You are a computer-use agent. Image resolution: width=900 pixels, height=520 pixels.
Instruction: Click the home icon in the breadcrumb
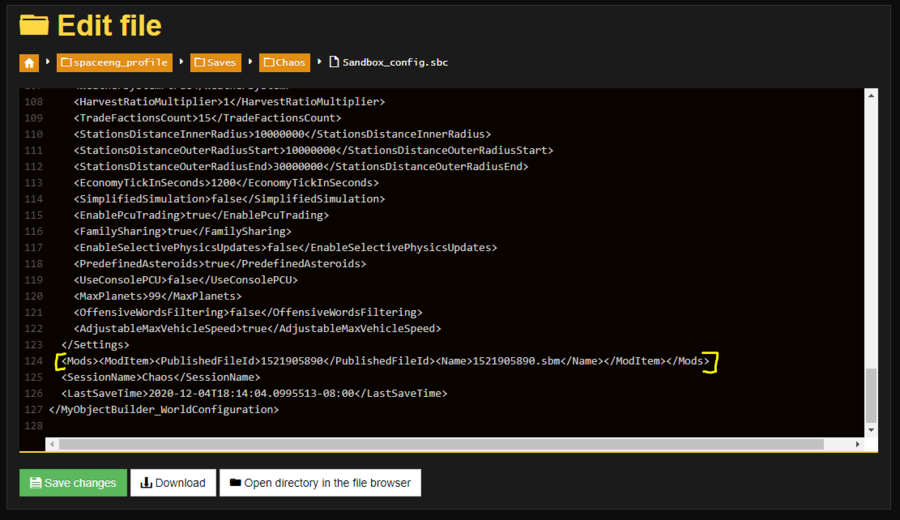pyautogui.click(x=29, y=62)
